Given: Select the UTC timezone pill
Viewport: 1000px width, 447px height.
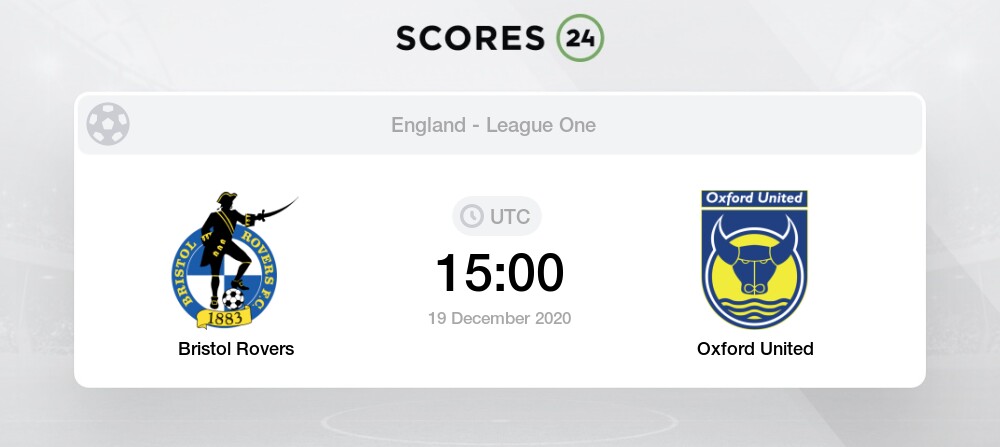Looking at the screenshot, I should [497, 216].
